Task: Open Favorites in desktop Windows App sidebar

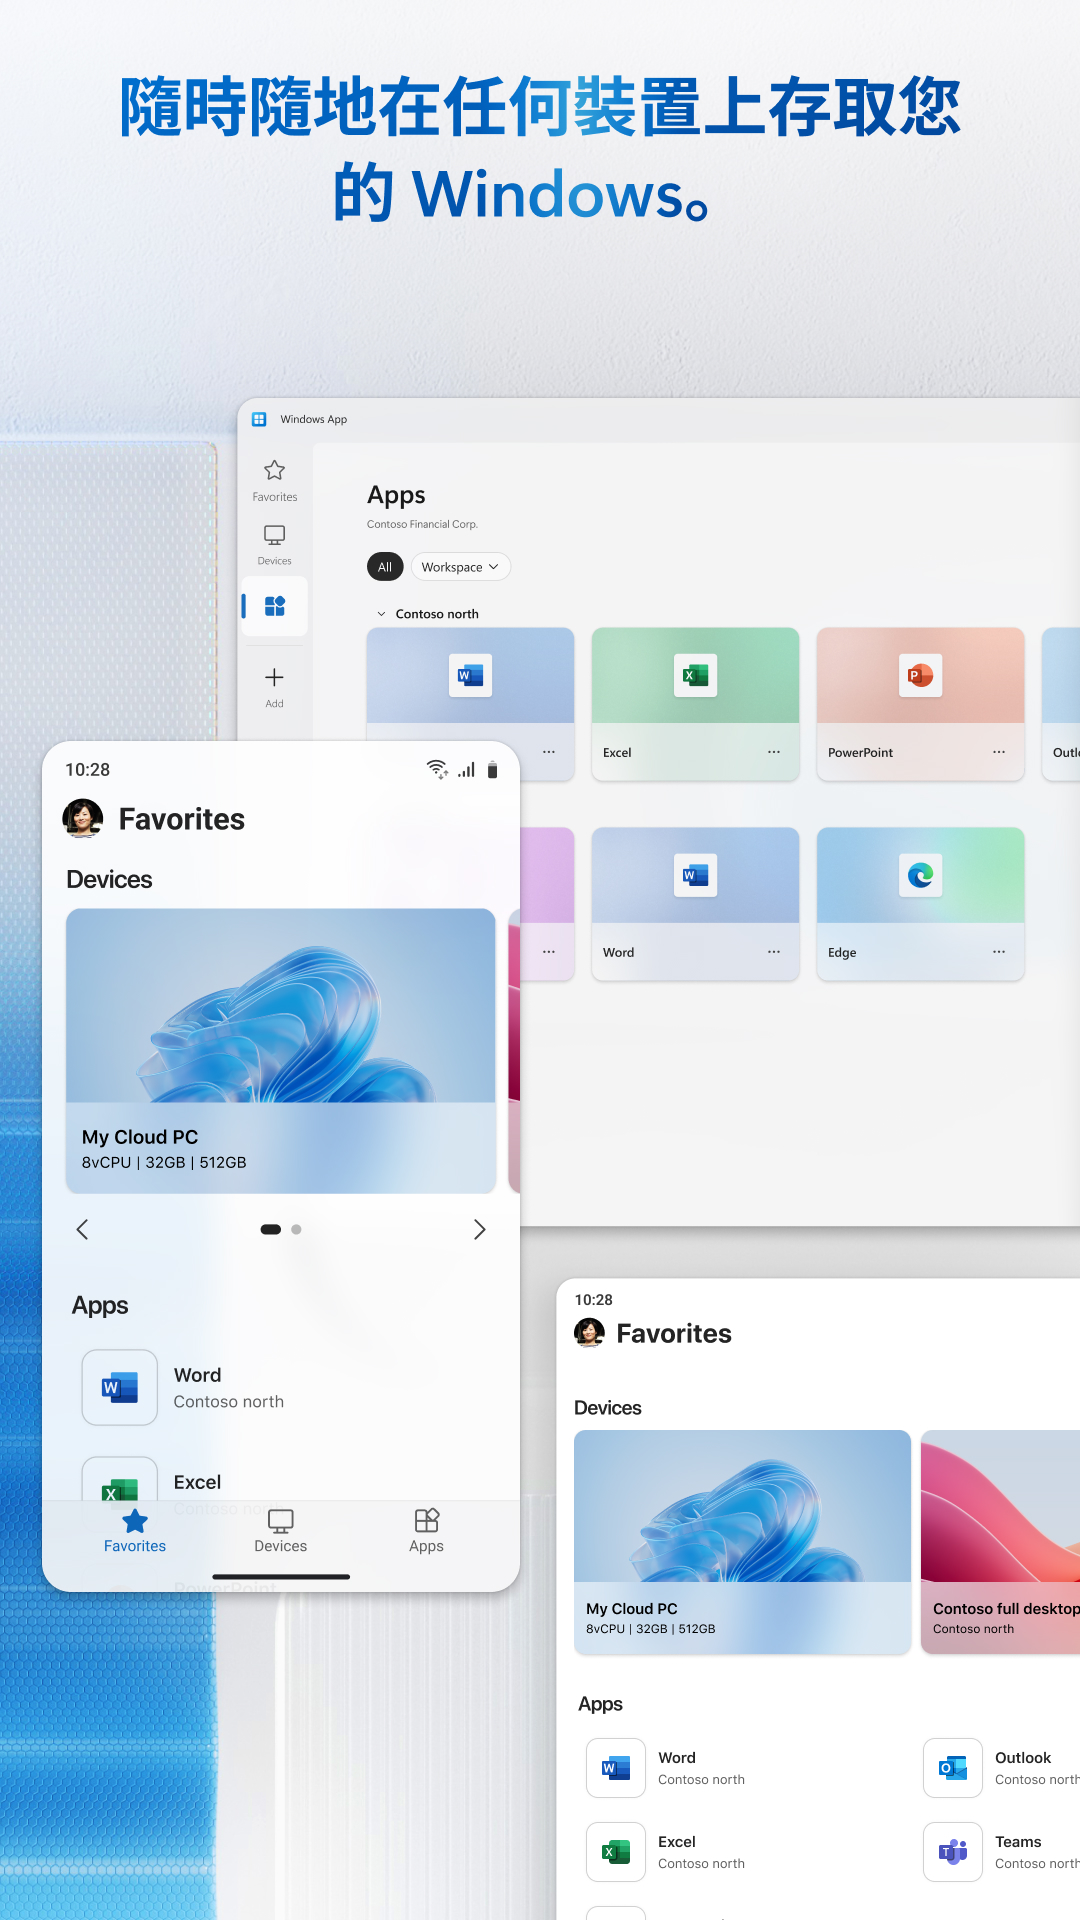Action: tap(274, 480)
